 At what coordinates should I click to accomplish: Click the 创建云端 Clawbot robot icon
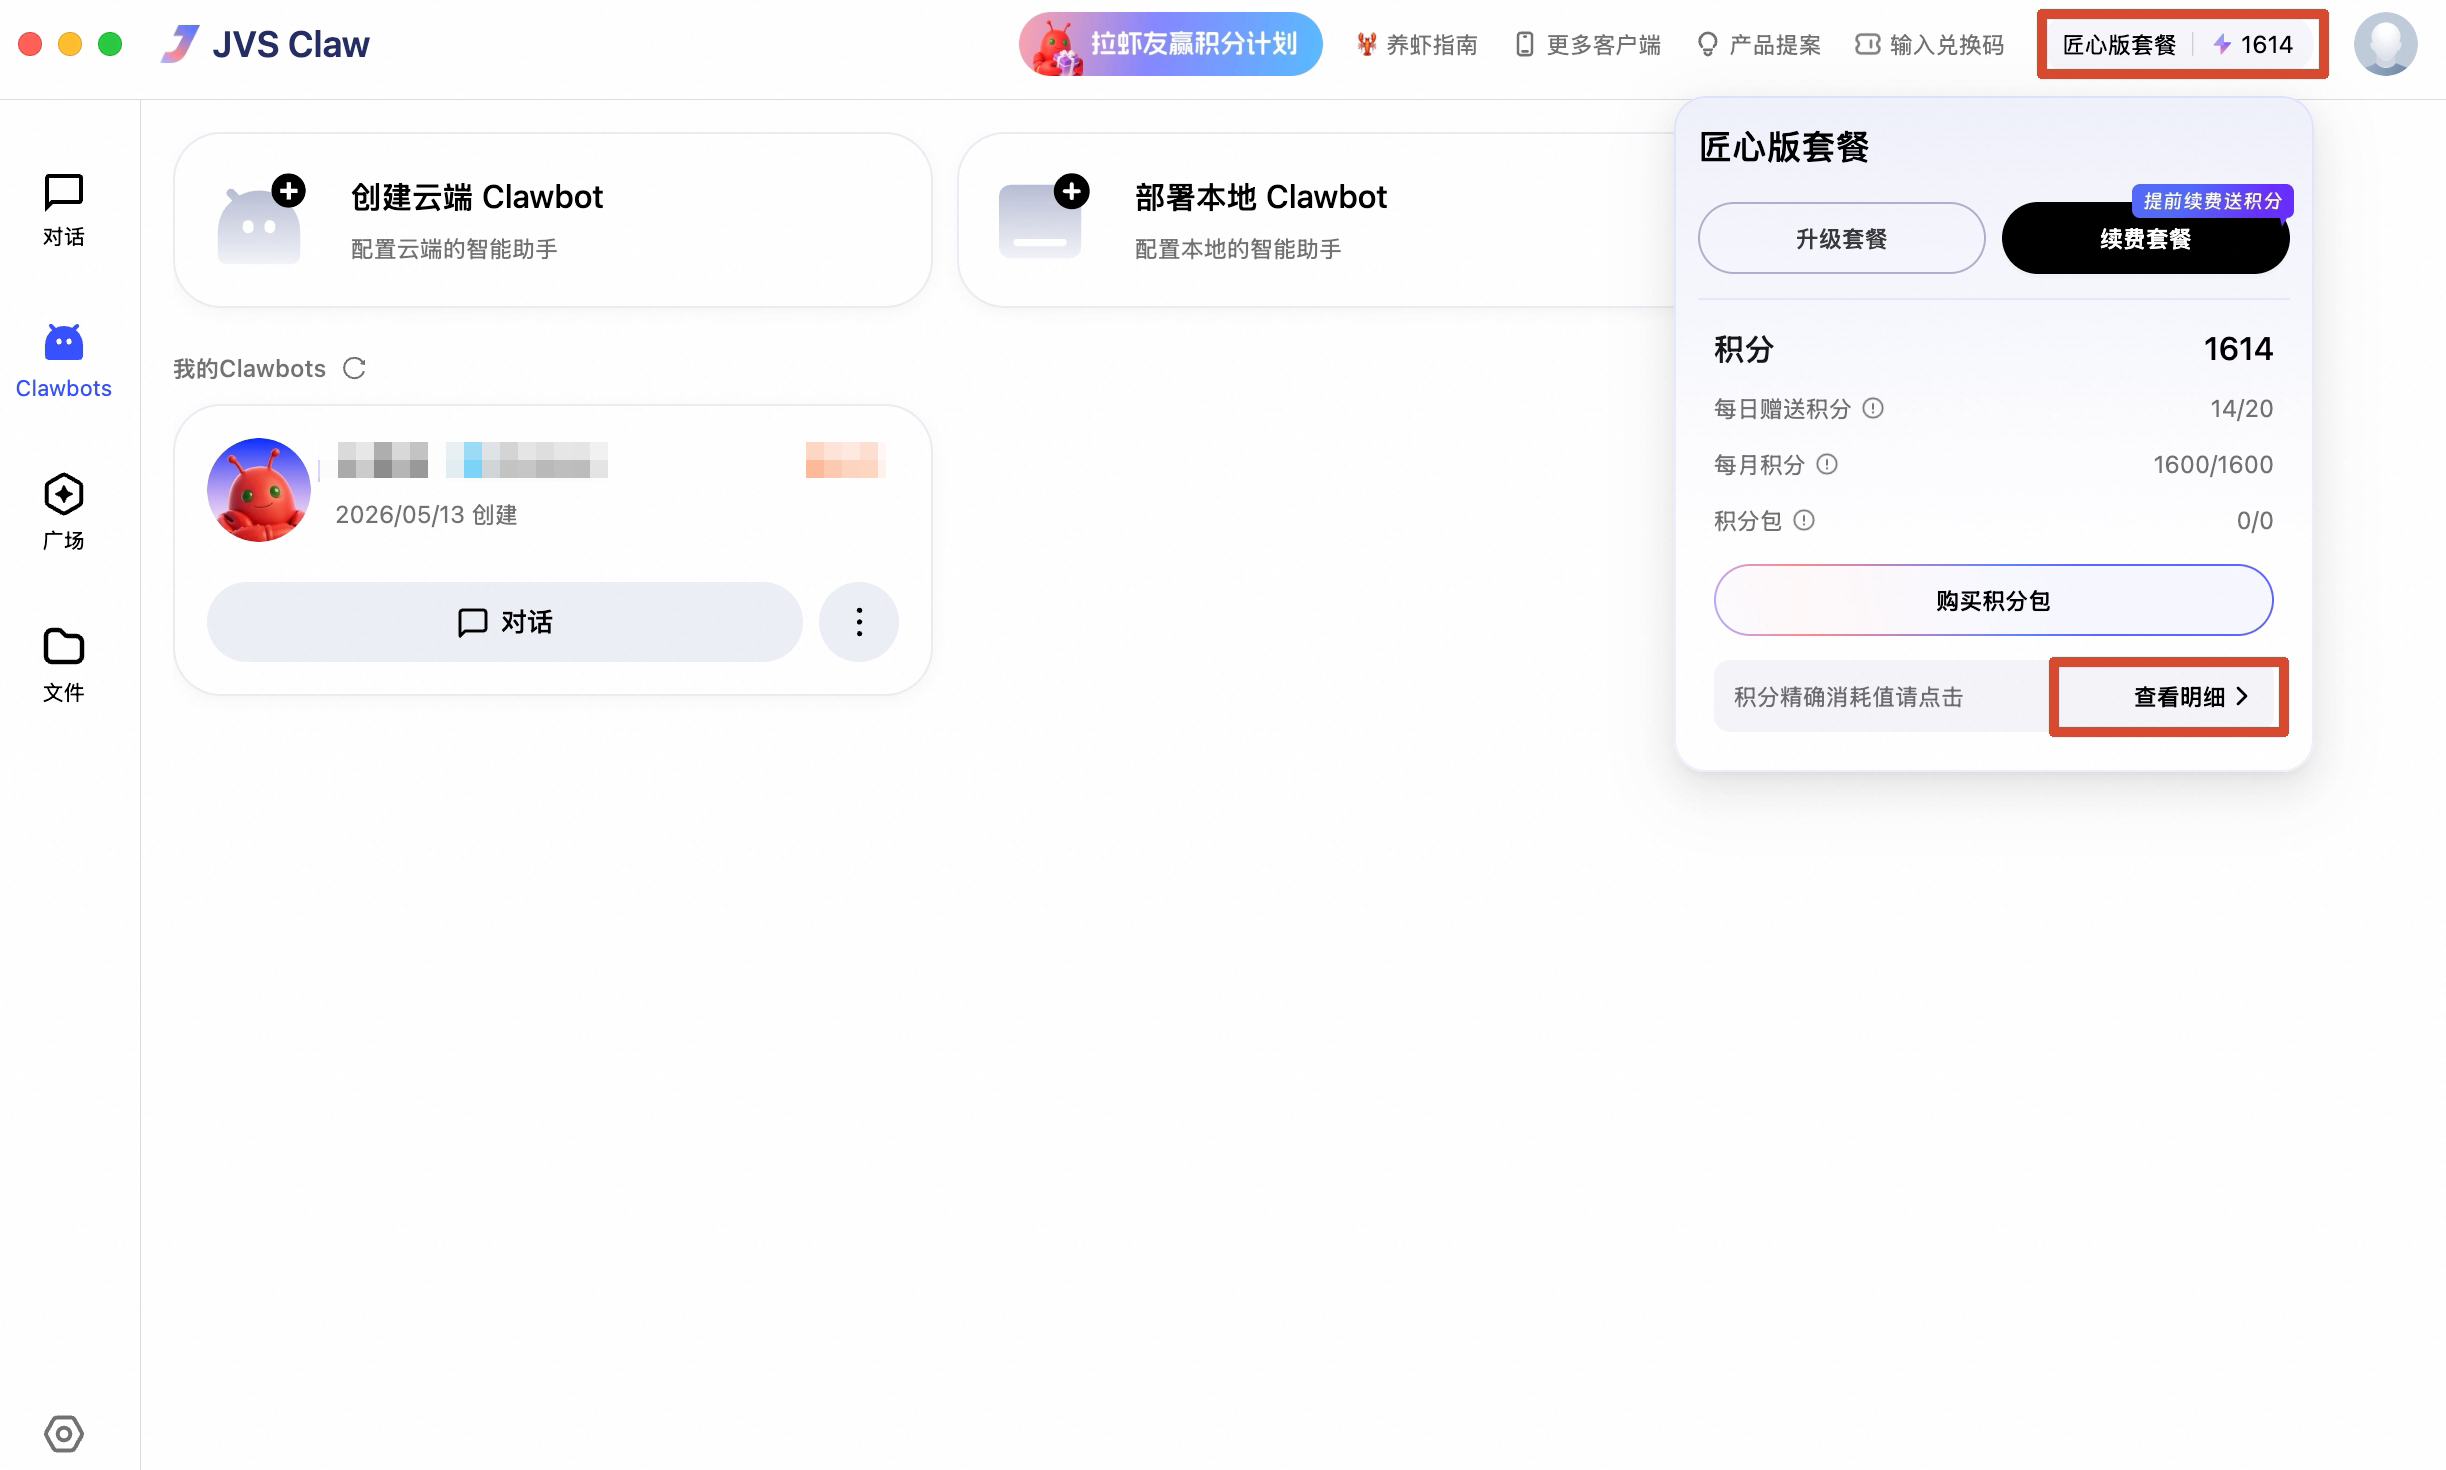click(260, 220)
